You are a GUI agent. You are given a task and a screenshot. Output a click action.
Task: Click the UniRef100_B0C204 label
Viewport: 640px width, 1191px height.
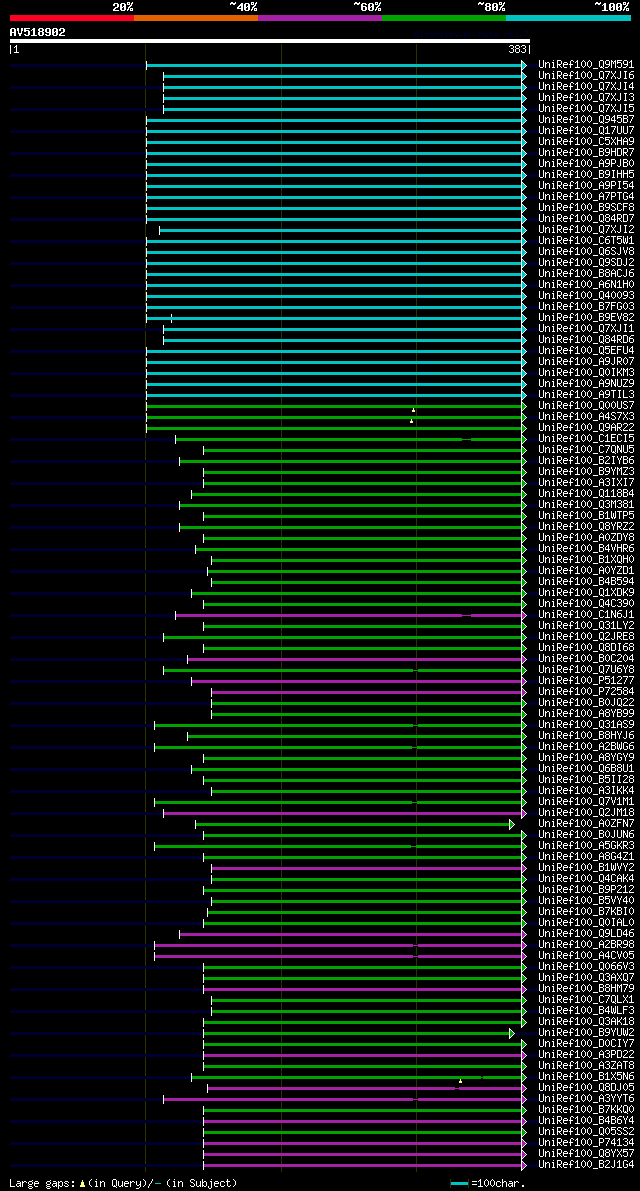[585, 659]
